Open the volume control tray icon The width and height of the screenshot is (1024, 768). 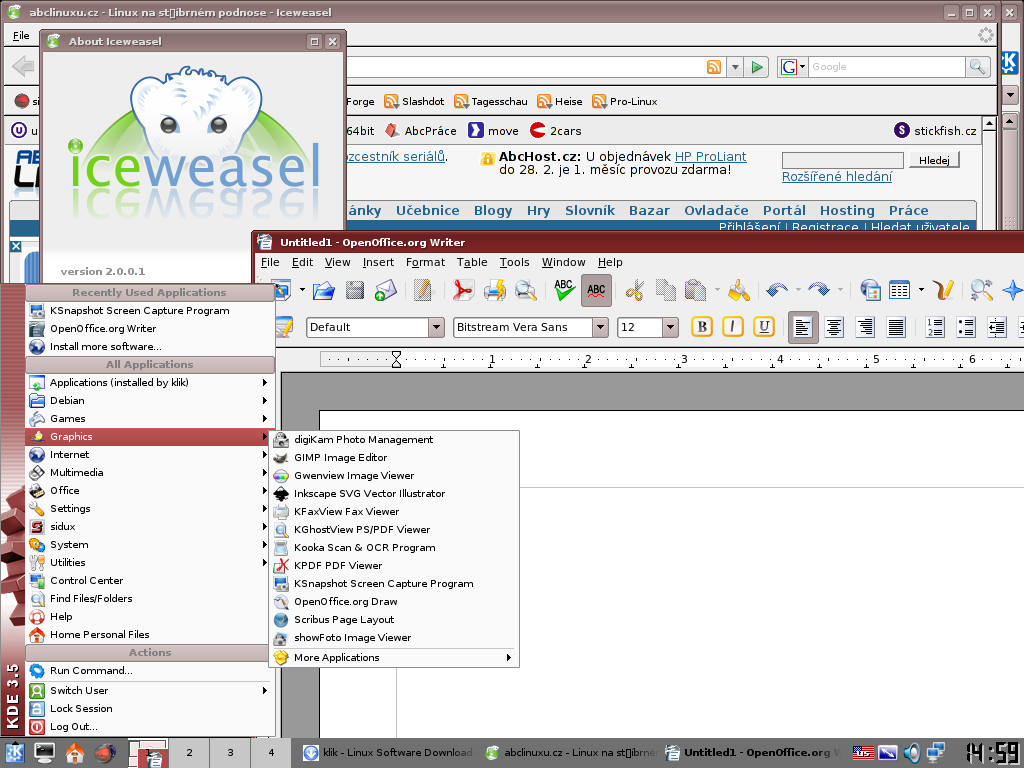coord(912,753)
